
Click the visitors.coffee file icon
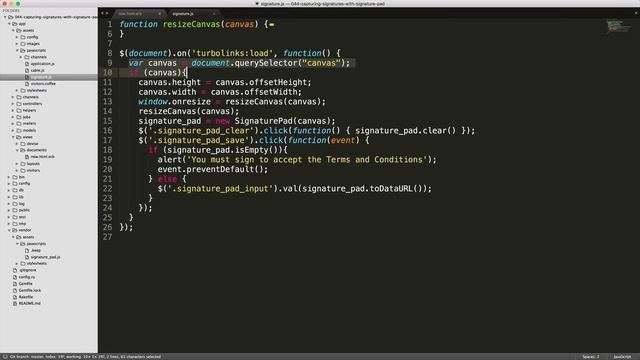[x=27, y=84]
